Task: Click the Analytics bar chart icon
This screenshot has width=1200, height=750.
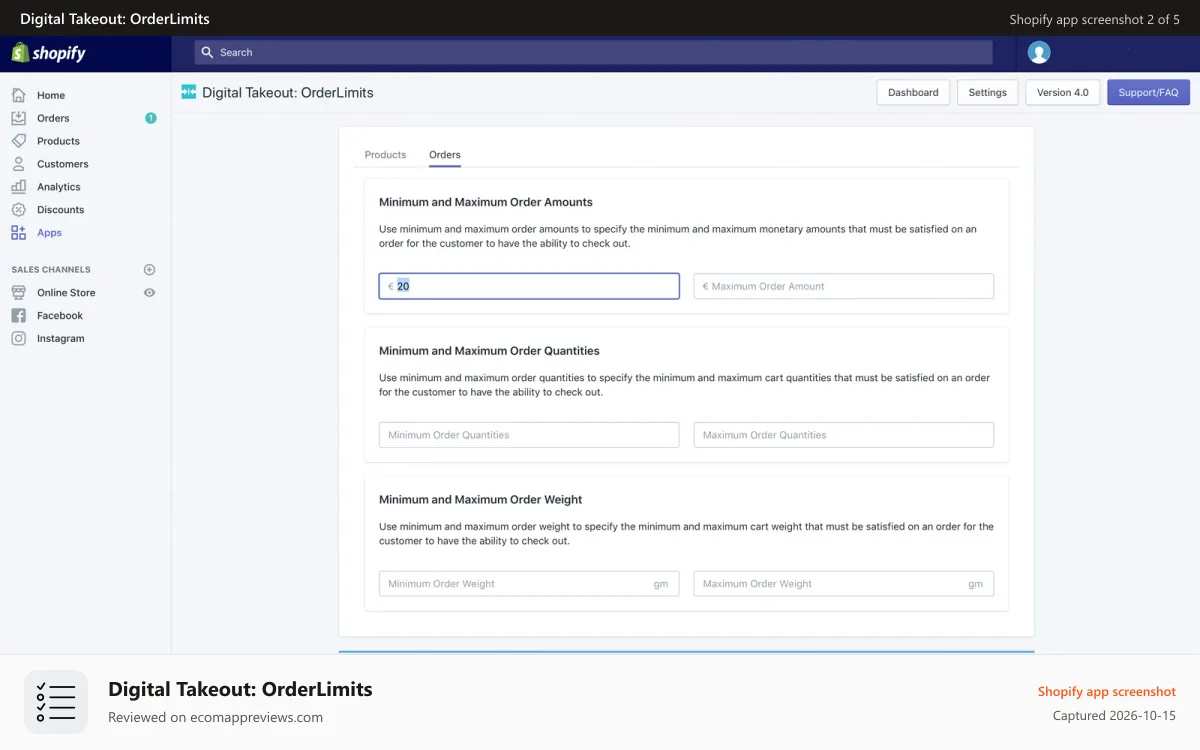Action: [18, 187]
